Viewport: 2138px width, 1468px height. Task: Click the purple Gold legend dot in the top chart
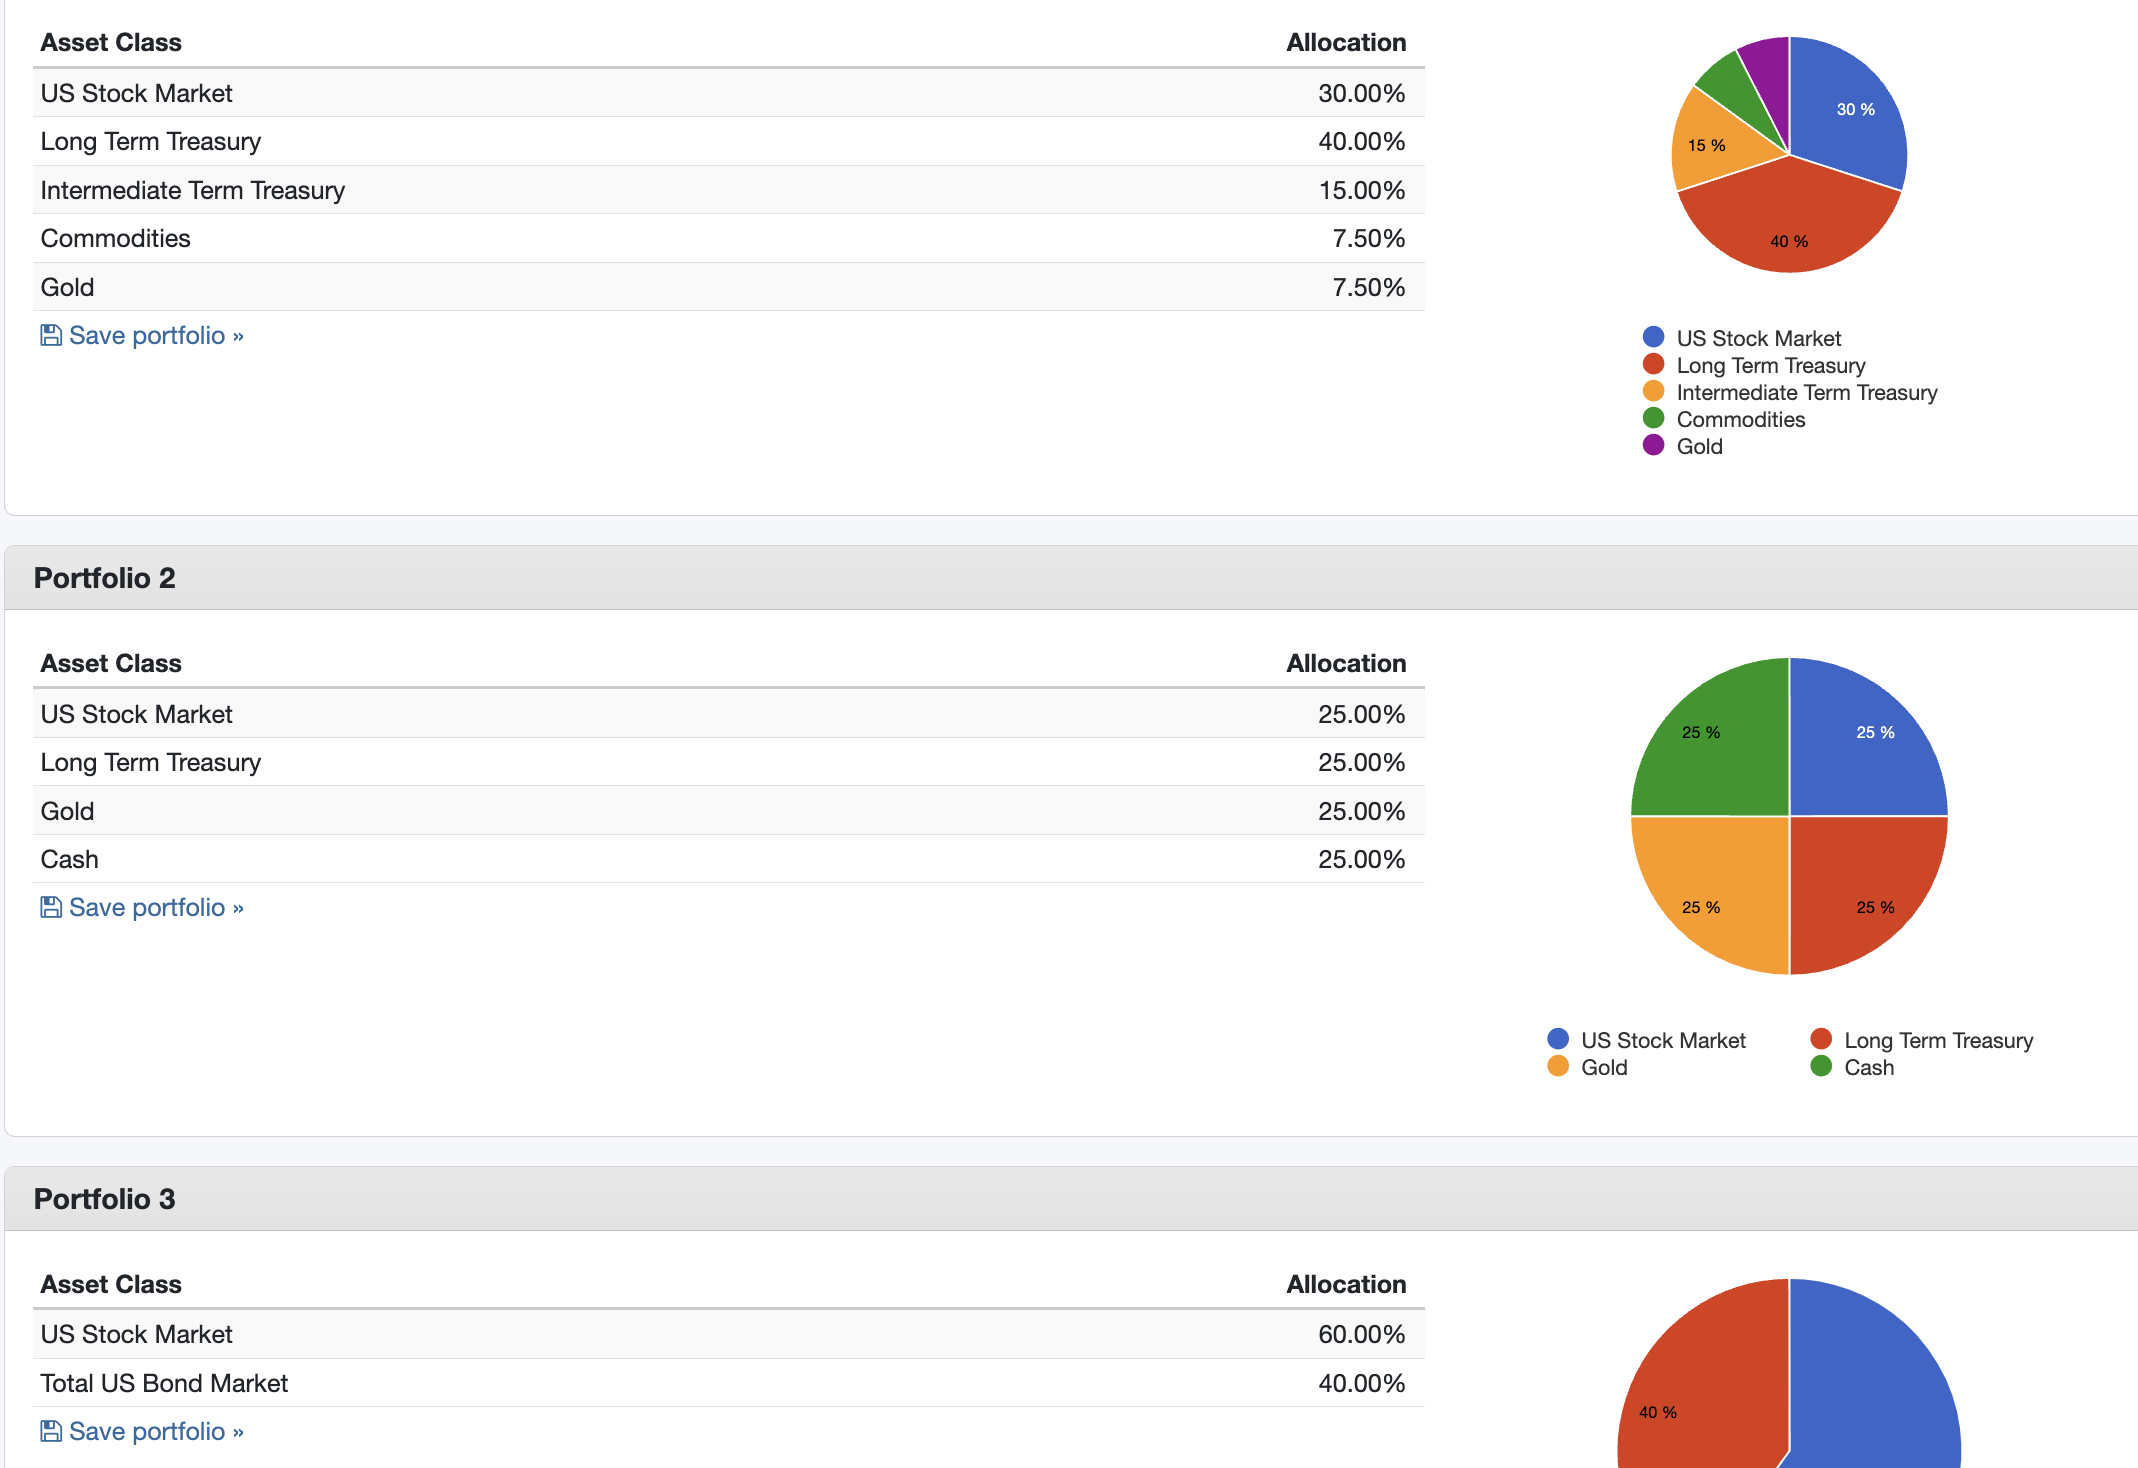click(1653, 445)
